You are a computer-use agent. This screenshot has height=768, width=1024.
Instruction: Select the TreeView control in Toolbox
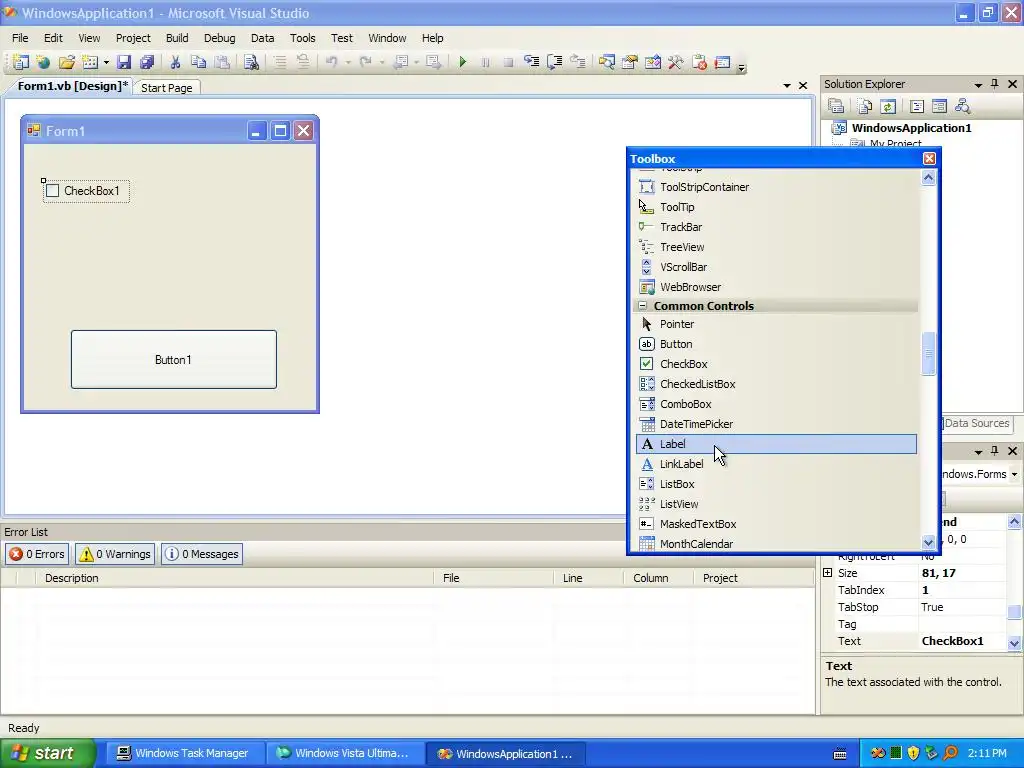pos(776,247)
